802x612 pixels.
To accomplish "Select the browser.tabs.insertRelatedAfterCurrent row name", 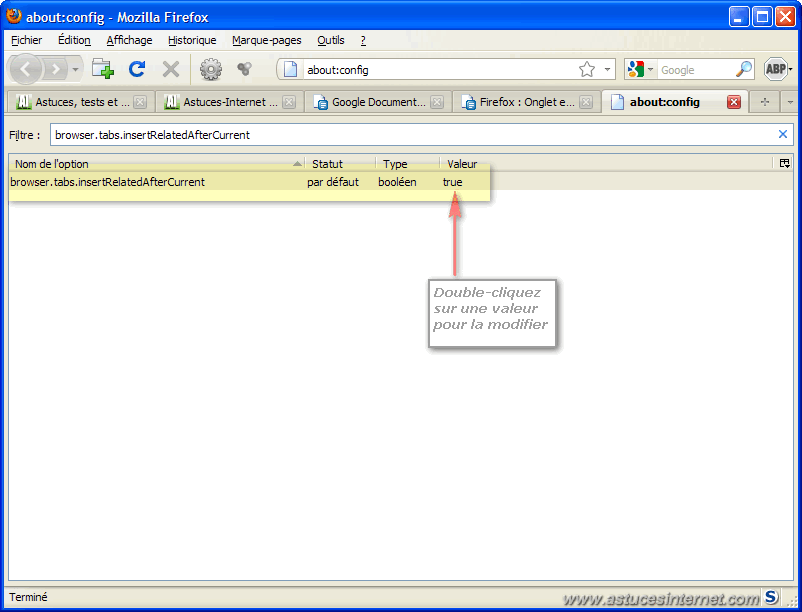I will tap(107, 182).
